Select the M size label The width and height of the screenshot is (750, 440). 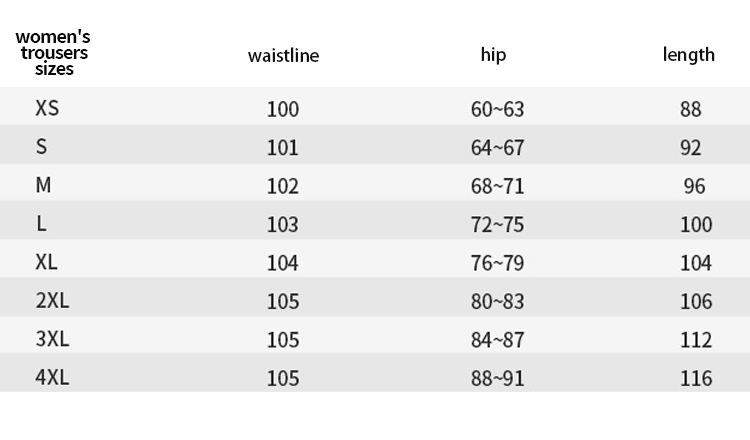[43, 185]
